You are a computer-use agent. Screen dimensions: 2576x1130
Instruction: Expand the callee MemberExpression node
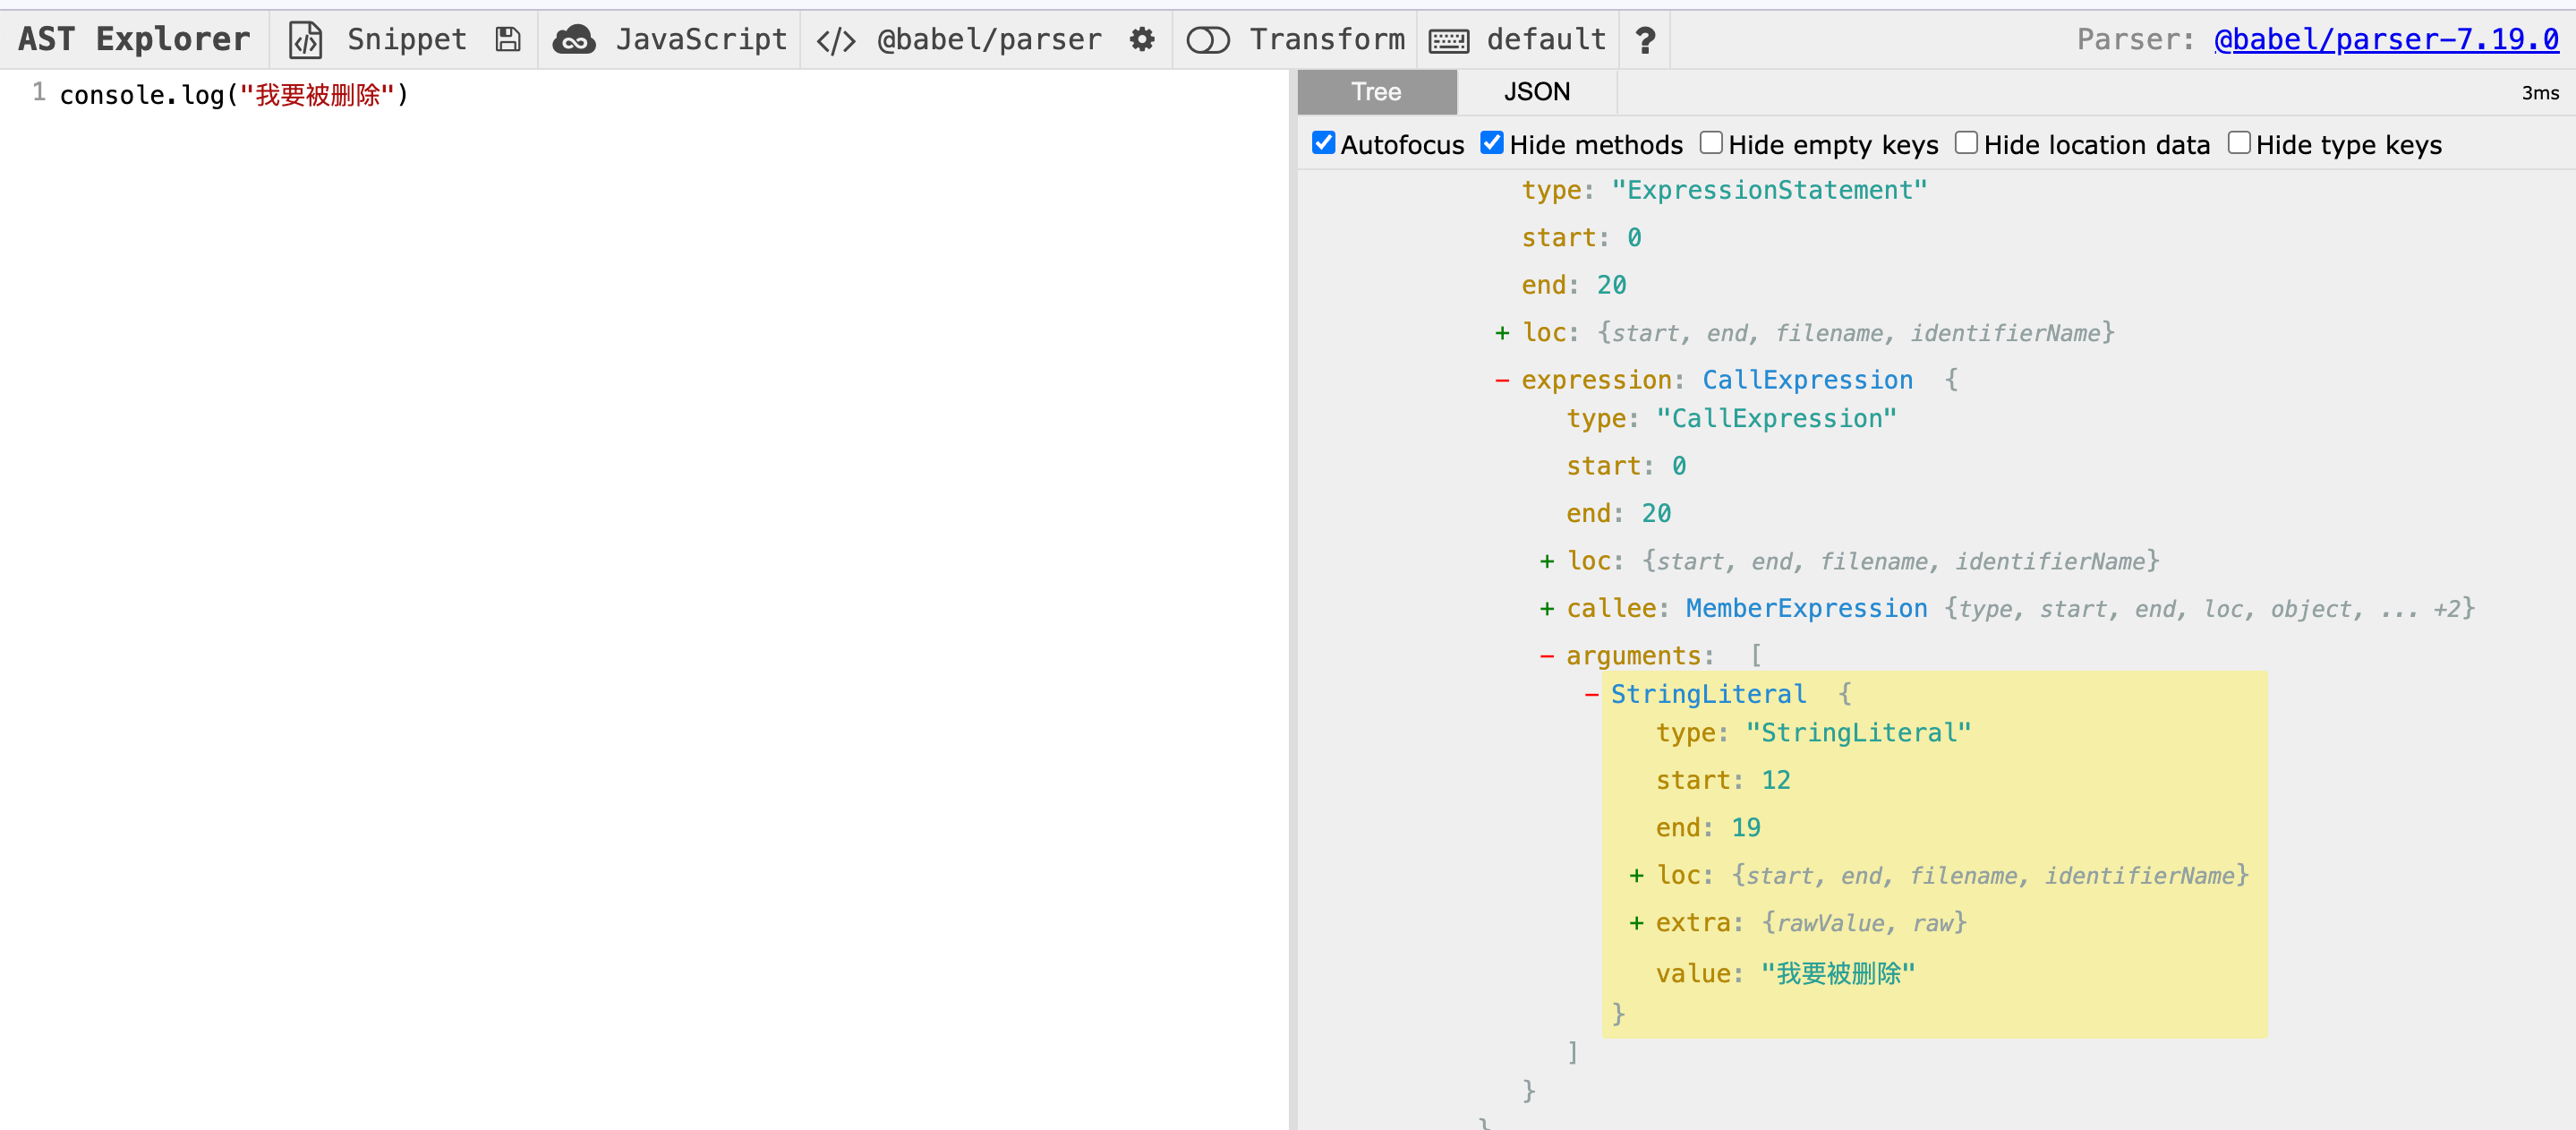1547,608
